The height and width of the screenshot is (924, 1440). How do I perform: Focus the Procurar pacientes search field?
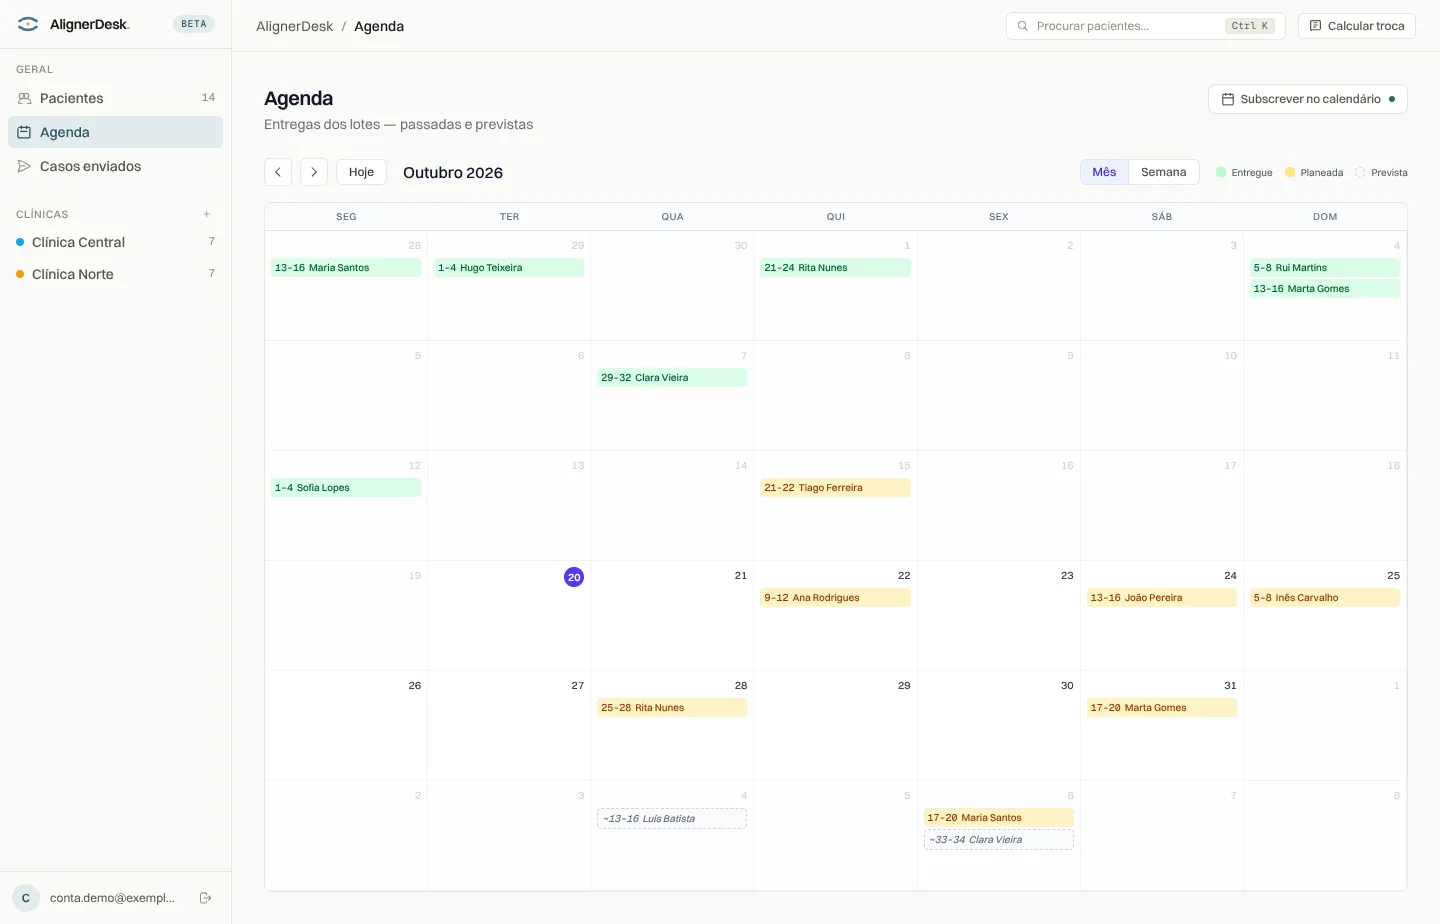tap(1146, 26)
